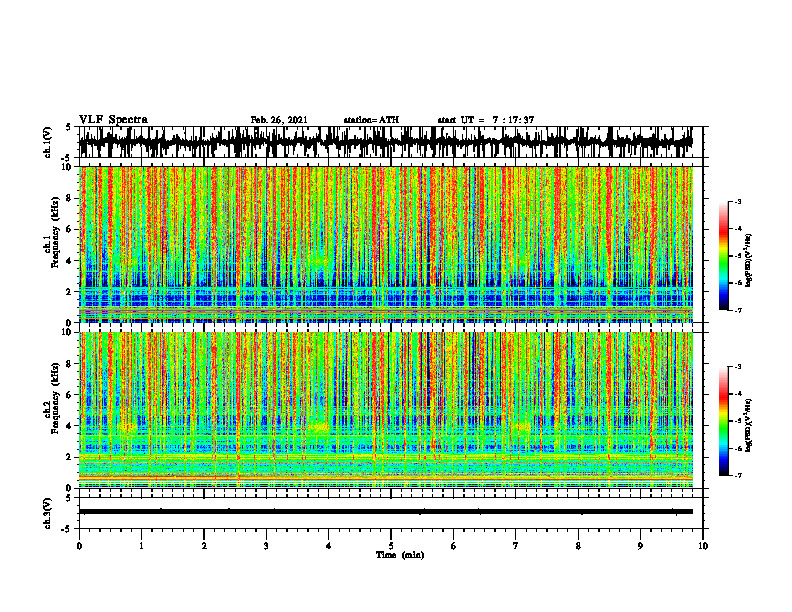The width and height of the screenshot is (792, 612).
Task: Click the "ch.3(V)" waveform axis label
Action: coord(47,513)
